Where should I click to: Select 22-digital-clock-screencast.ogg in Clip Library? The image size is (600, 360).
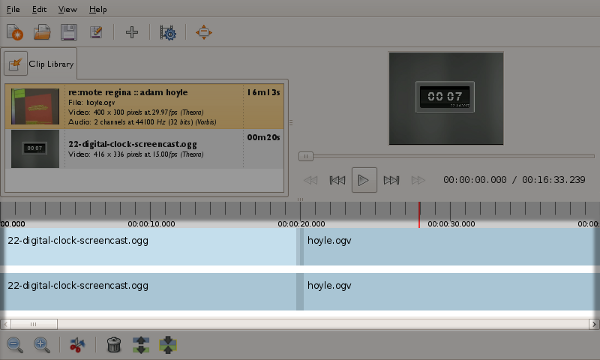[144, 149]
